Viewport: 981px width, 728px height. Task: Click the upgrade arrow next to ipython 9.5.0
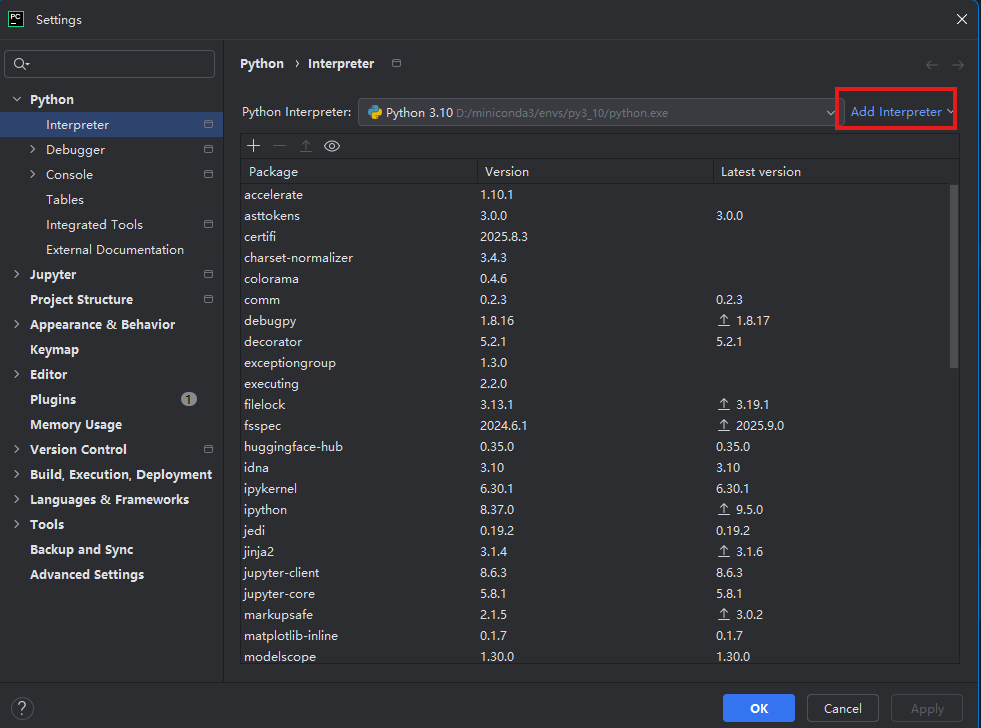click(724, 509)
